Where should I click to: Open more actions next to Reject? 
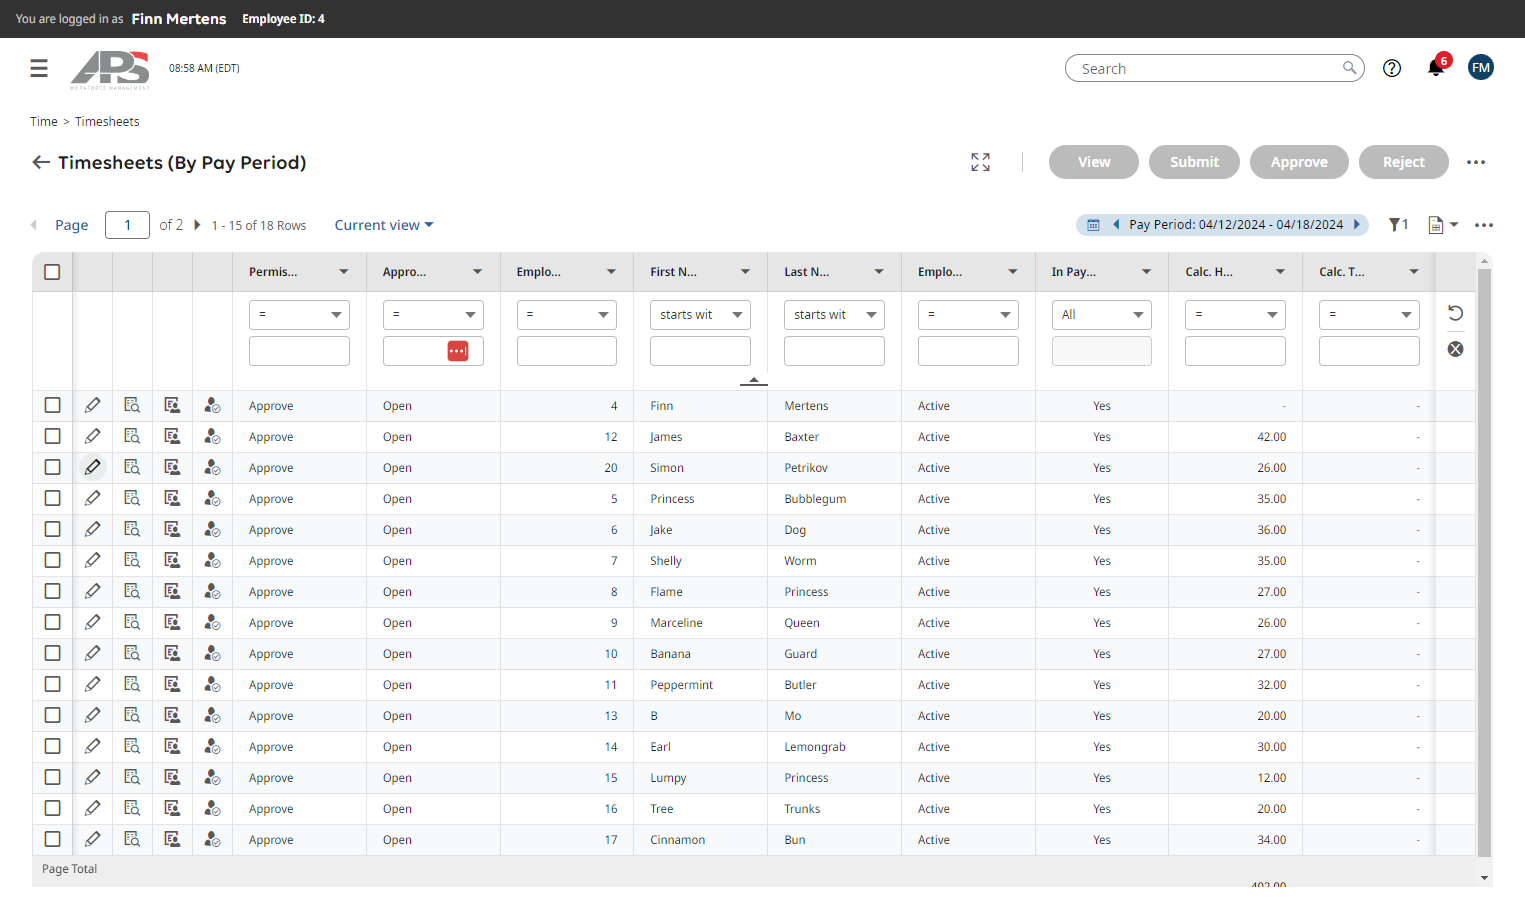point(1476,162)
